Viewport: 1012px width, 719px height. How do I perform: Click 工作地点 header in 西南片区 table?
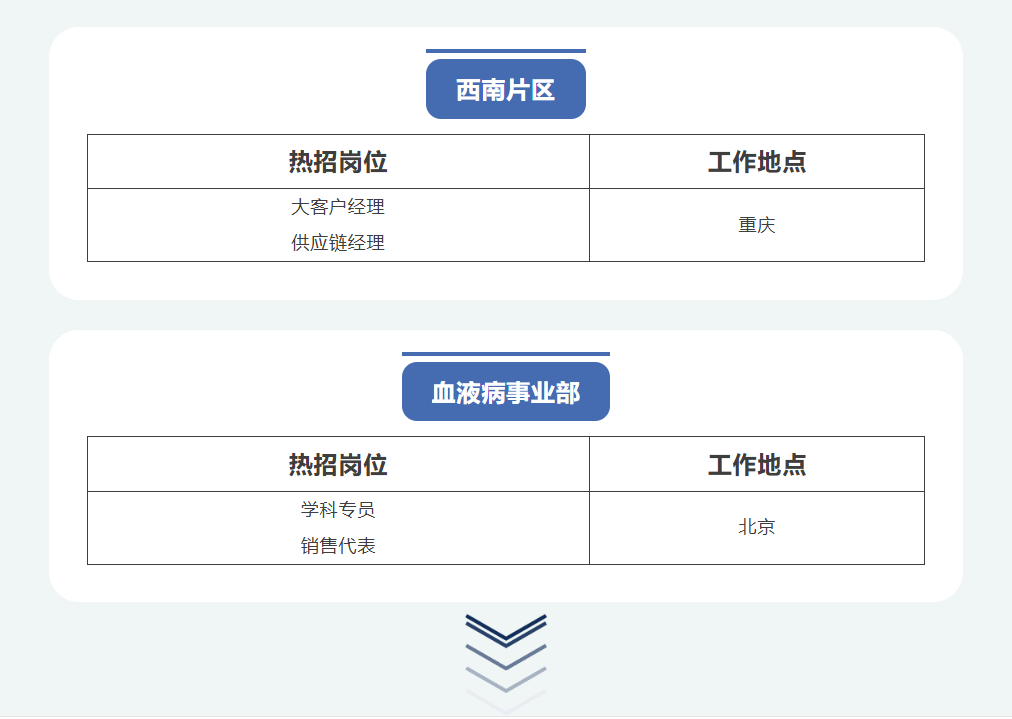[756, 162]
